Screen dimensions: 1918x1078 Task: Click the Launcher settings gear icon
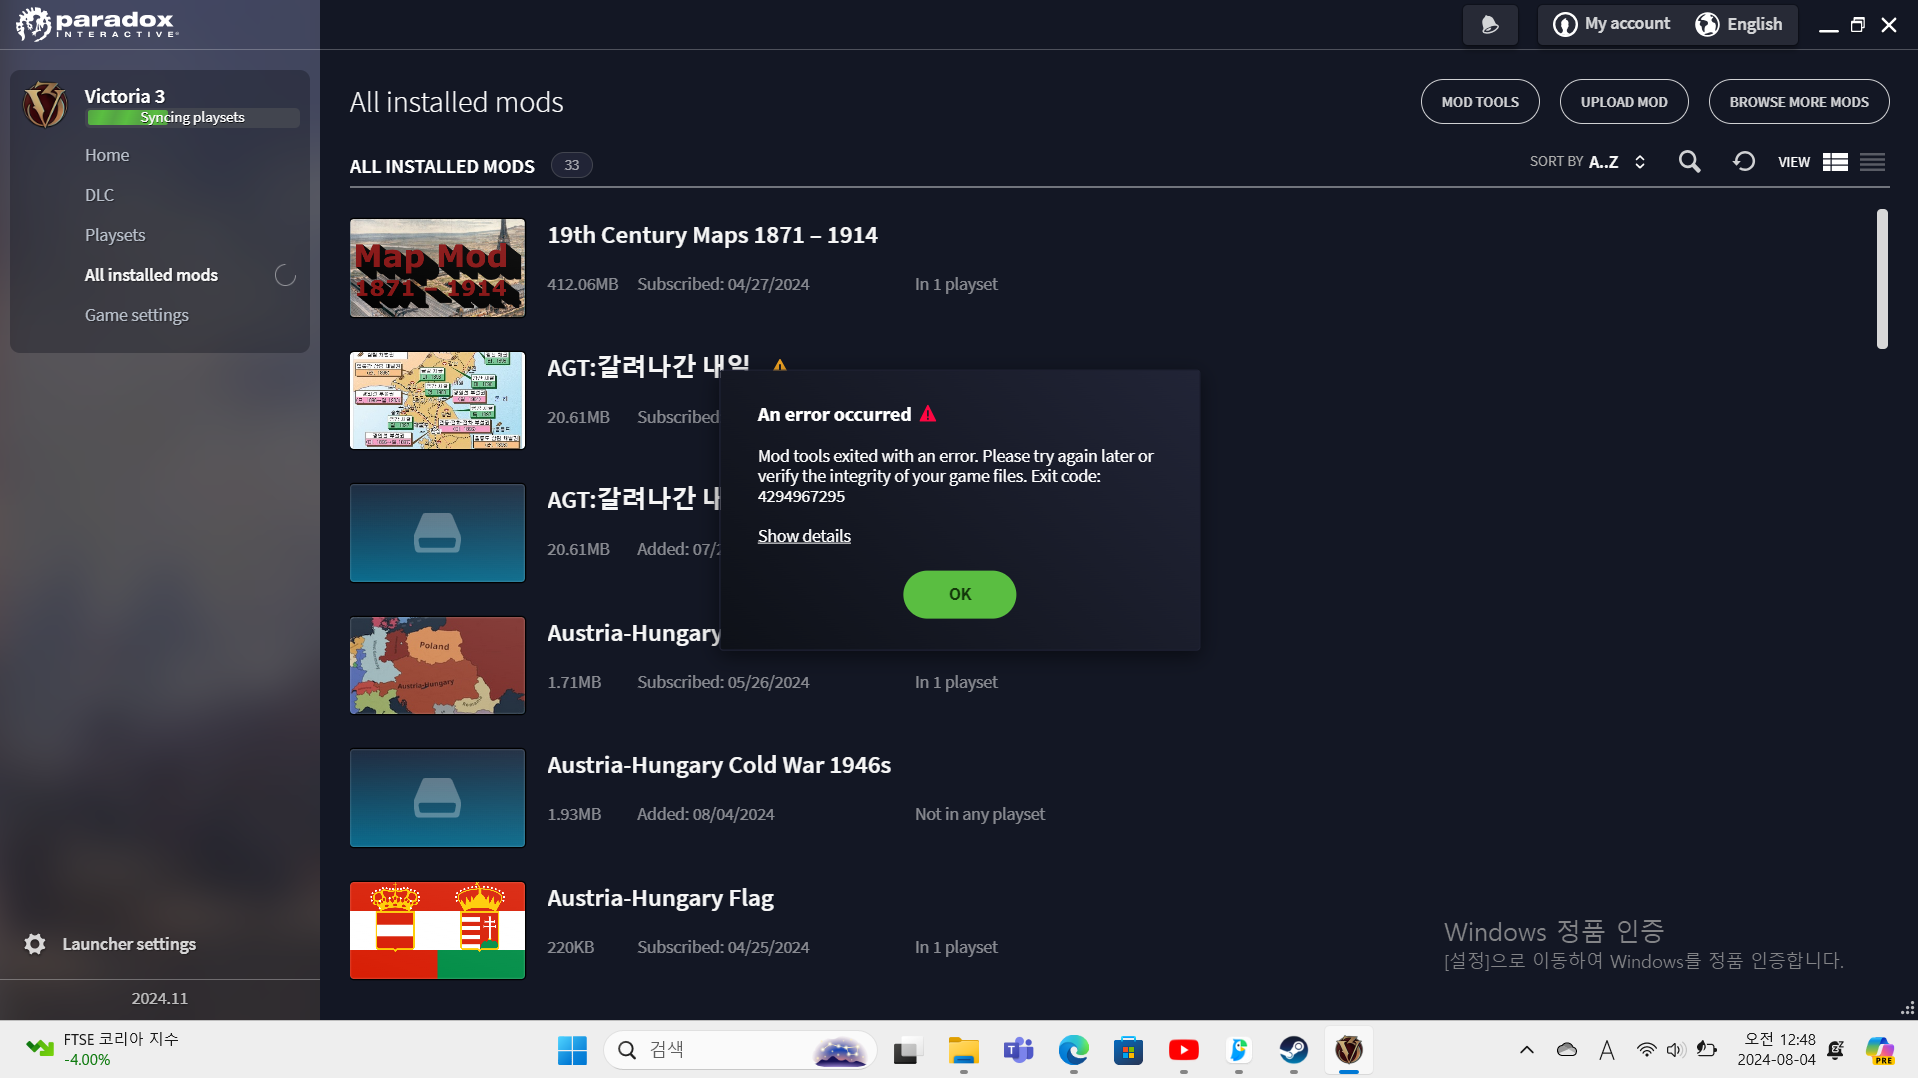pos(35,944)
